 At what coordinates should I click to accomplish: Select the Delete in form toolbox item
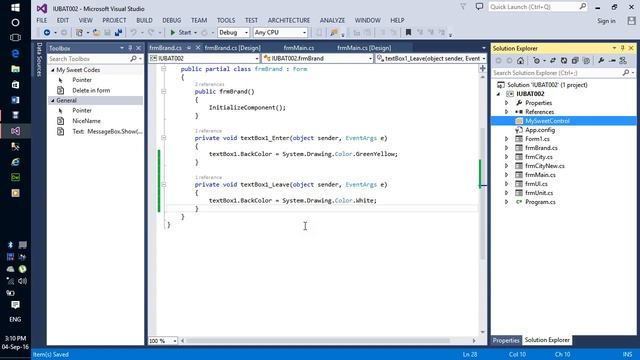91,90
